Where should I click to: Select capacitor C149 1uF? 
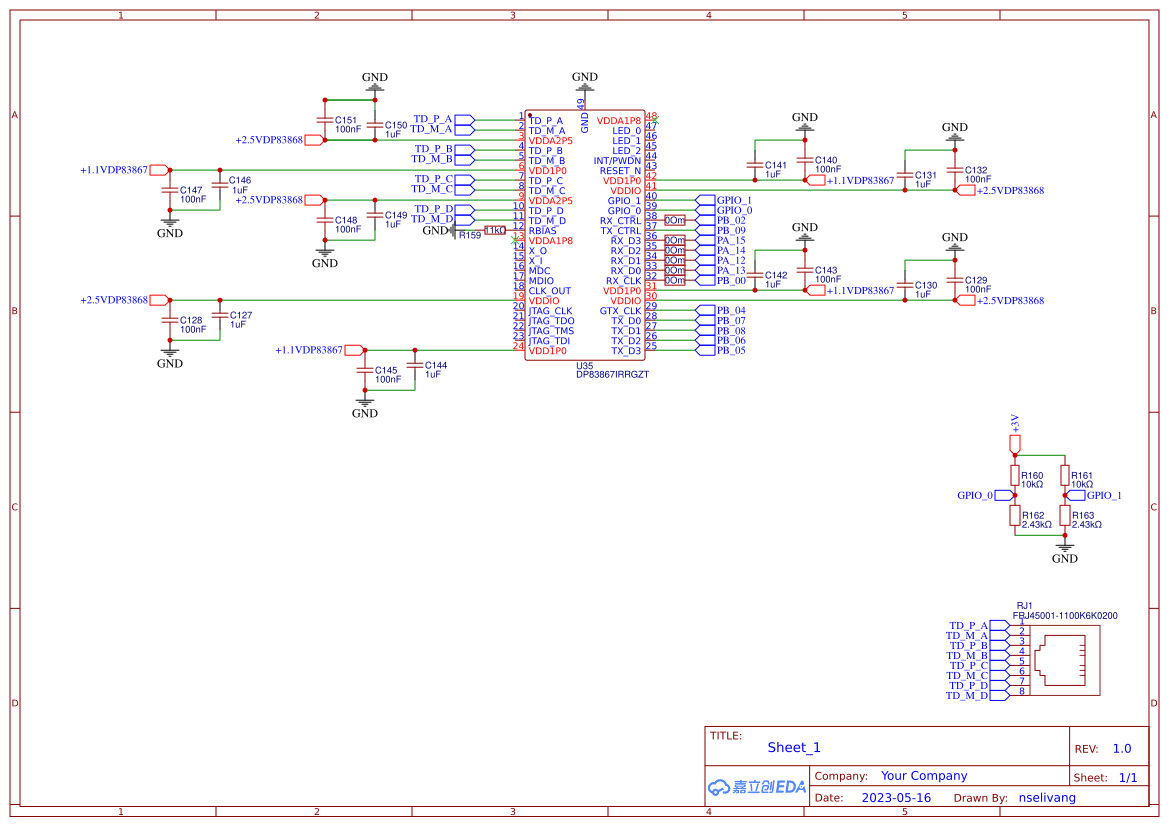point(375,216)
